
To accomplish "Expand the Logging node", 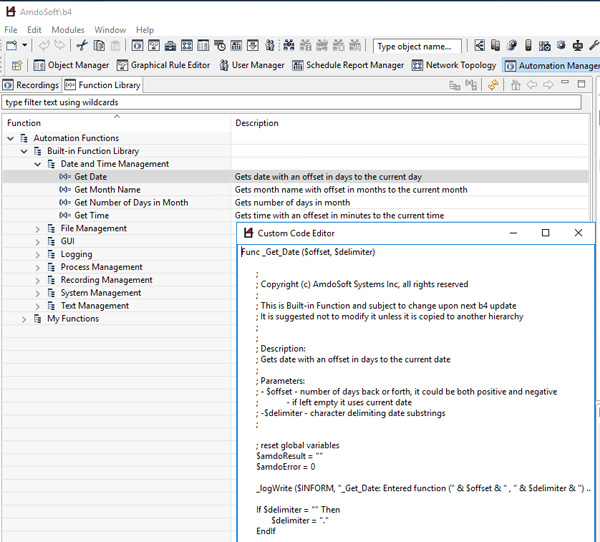I will [x=38, y=255].
